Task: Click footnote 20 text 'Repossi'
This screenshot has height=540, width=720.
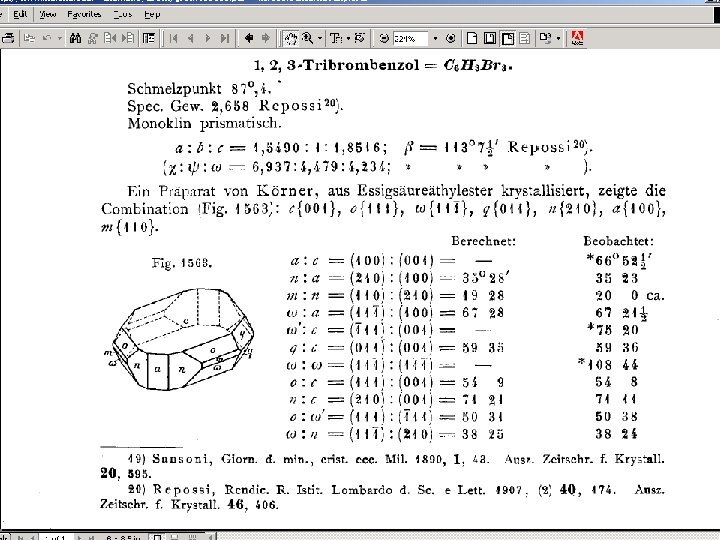Action: tap(184, 489)
